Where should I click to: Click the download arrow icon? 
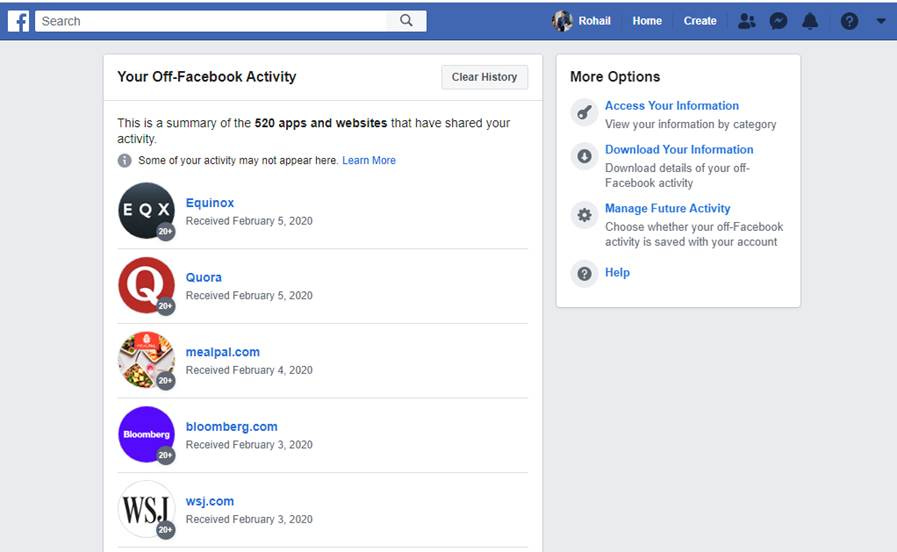584,156
